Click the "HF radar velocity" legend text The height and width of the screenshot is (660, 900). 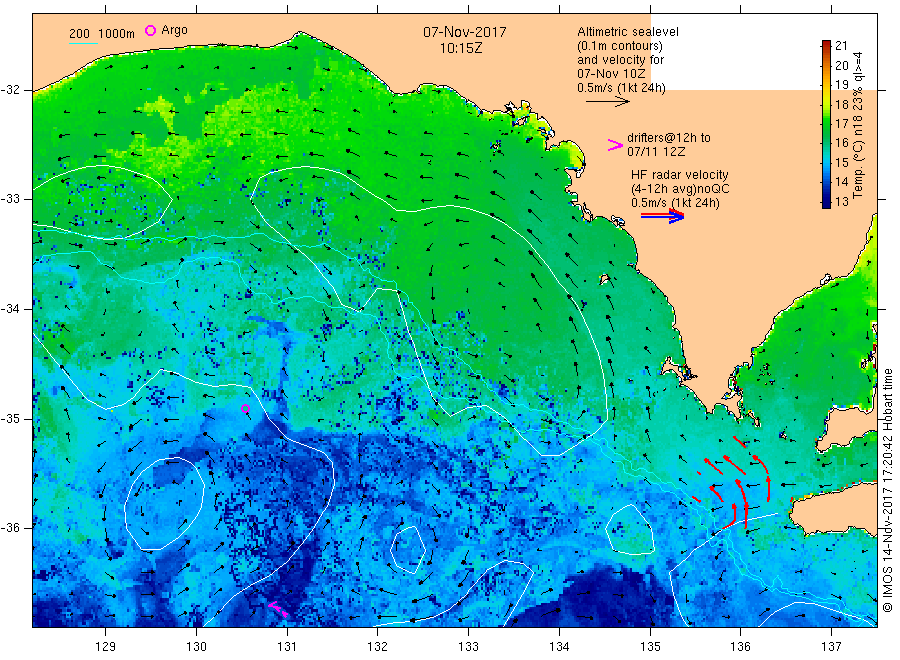[680, 174]
